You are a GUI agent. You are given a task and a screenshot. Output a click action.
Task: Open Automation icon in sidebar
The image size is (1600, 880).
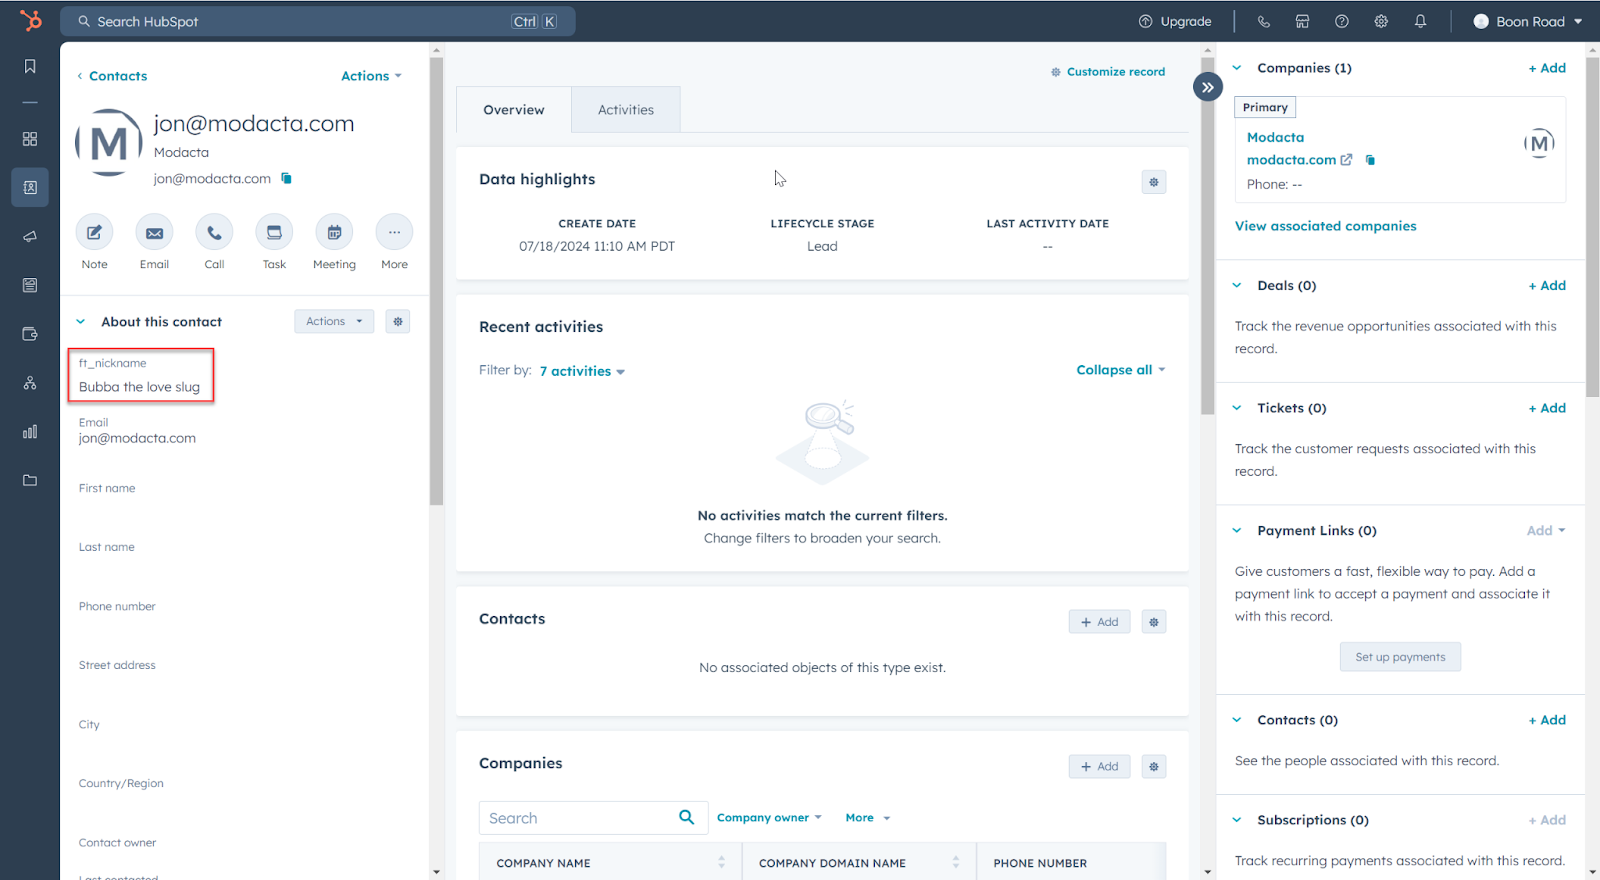point(30,383)
